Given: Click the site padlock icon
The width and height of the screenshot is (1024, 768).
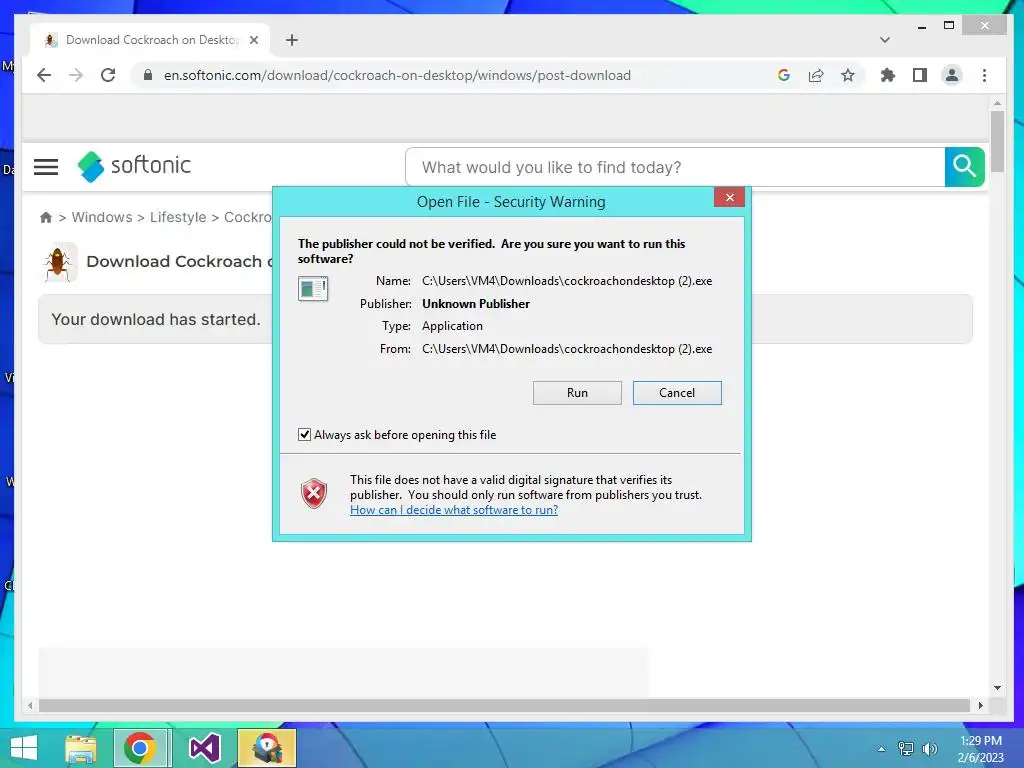Looking at the screenshot, I should click(148, 75).
